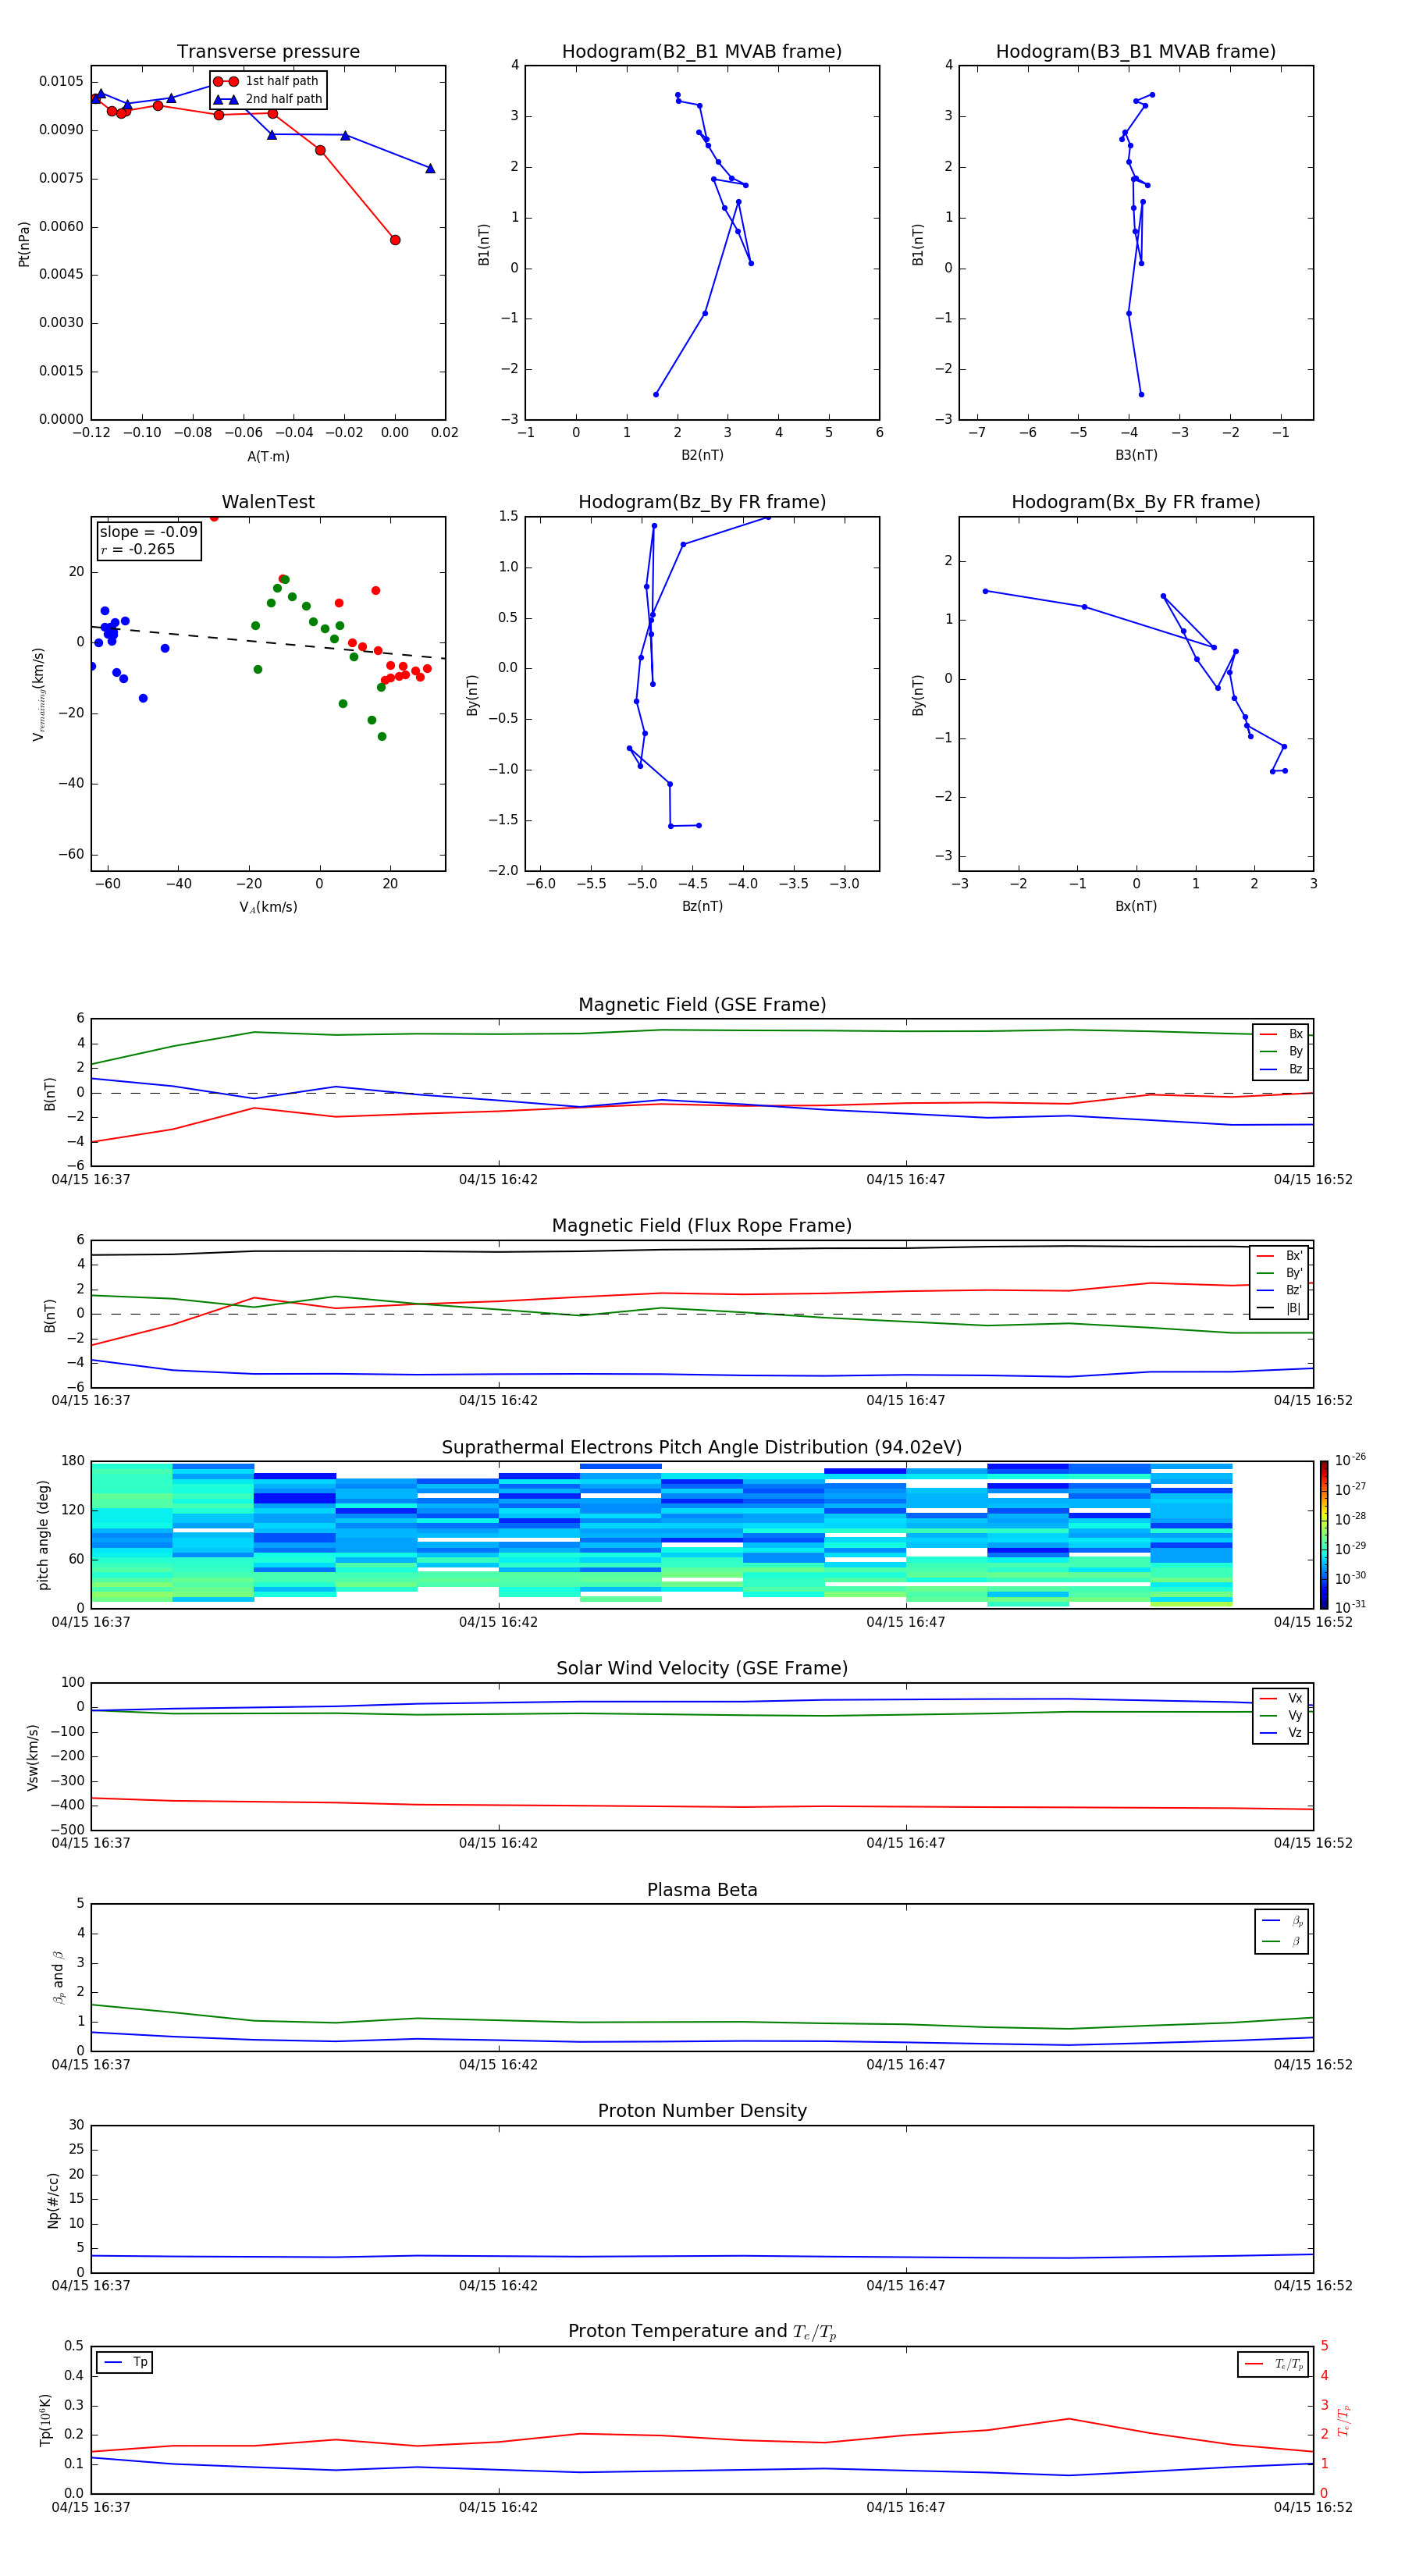
Task: Click the By legend entry in GSE magnetic field
Action: 1281,1051
